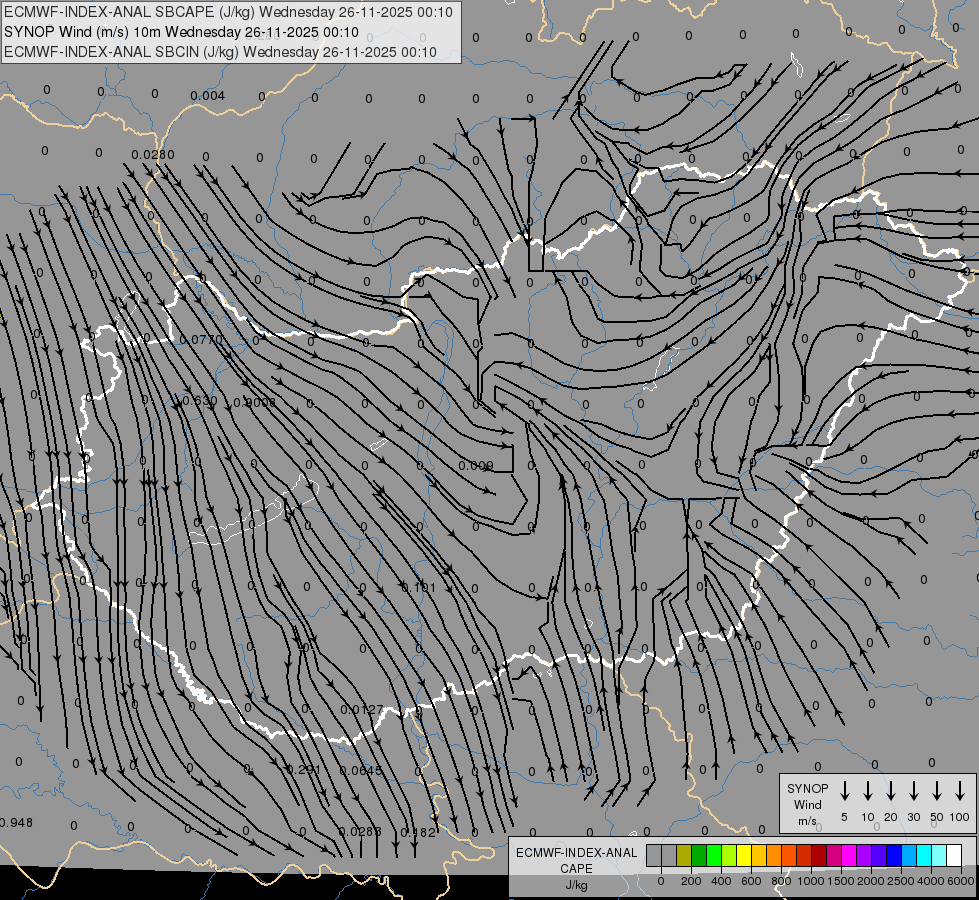The height and width of the screenshot is (900, 979).
Task: Pick the pure yellow CAPE legend swatch
Action: [744, 855]
